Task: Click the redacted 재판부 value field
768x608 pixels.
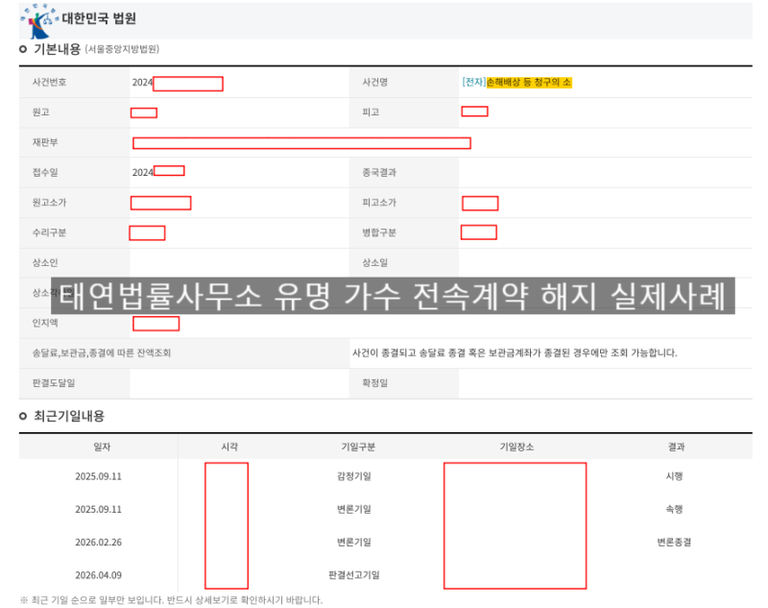Action: 301,143
